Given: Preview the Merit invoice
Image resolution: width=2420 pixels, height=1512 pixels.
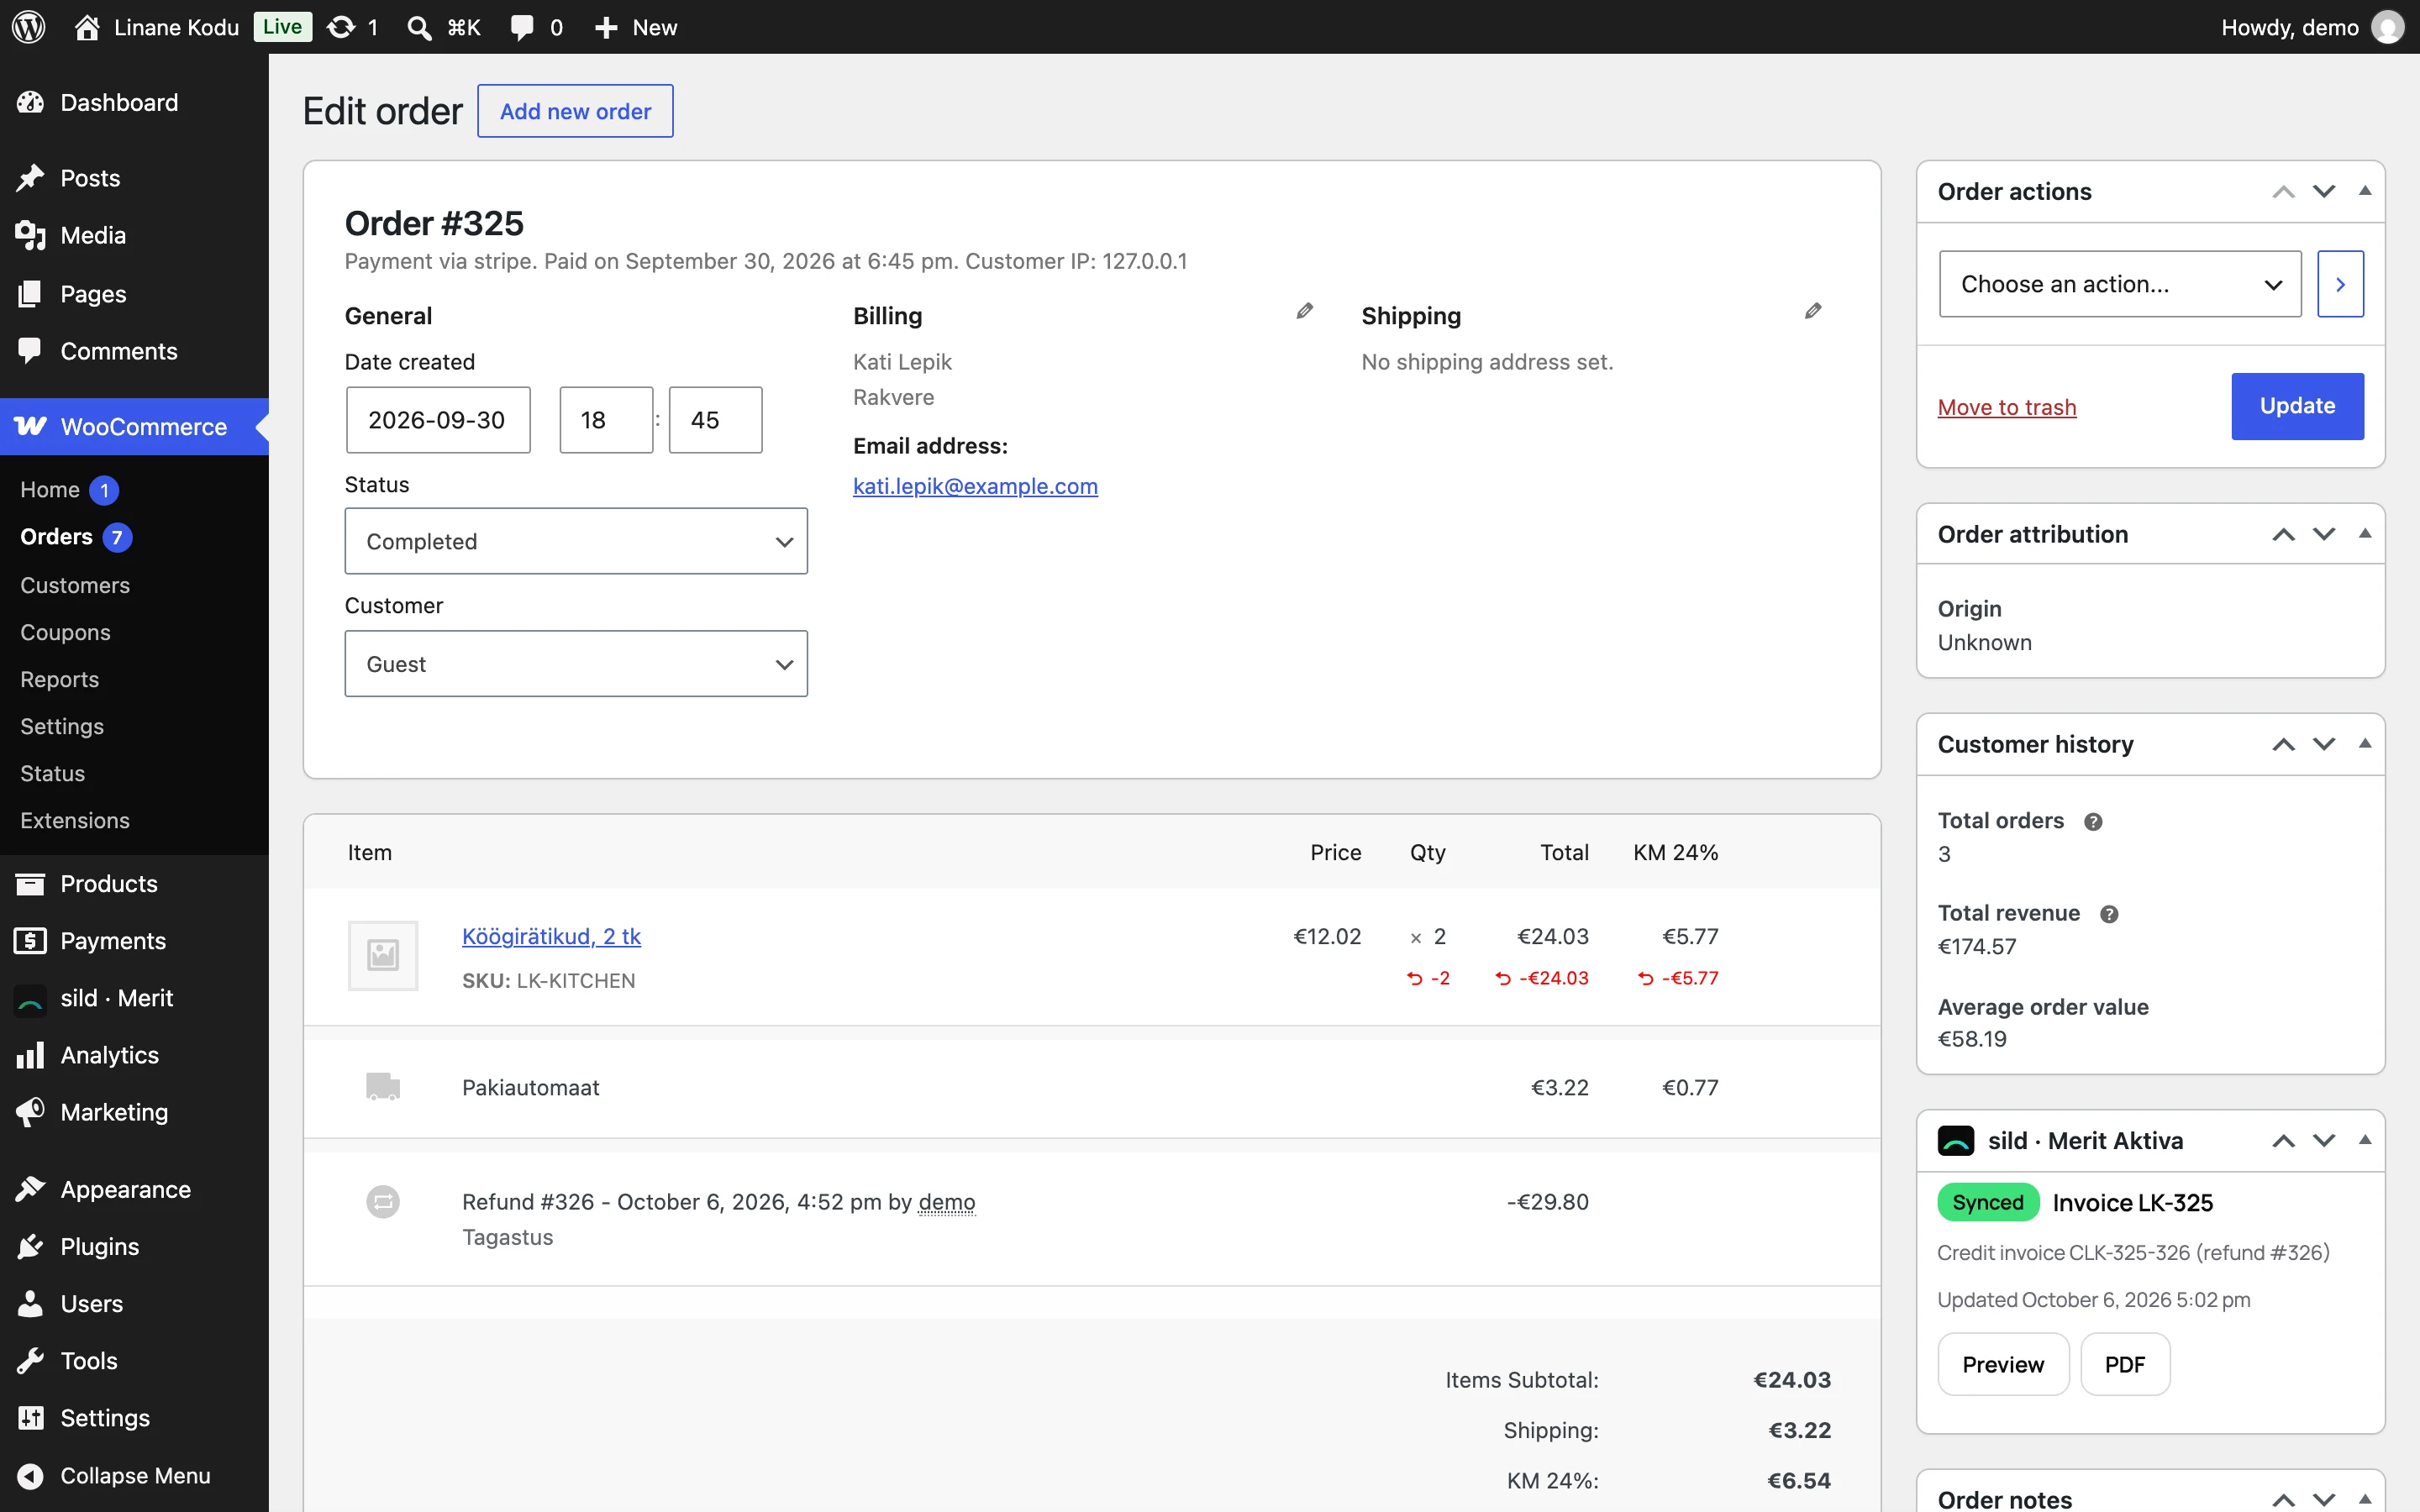Looking at the screenshot, I should click(x=2003, y=1364).
